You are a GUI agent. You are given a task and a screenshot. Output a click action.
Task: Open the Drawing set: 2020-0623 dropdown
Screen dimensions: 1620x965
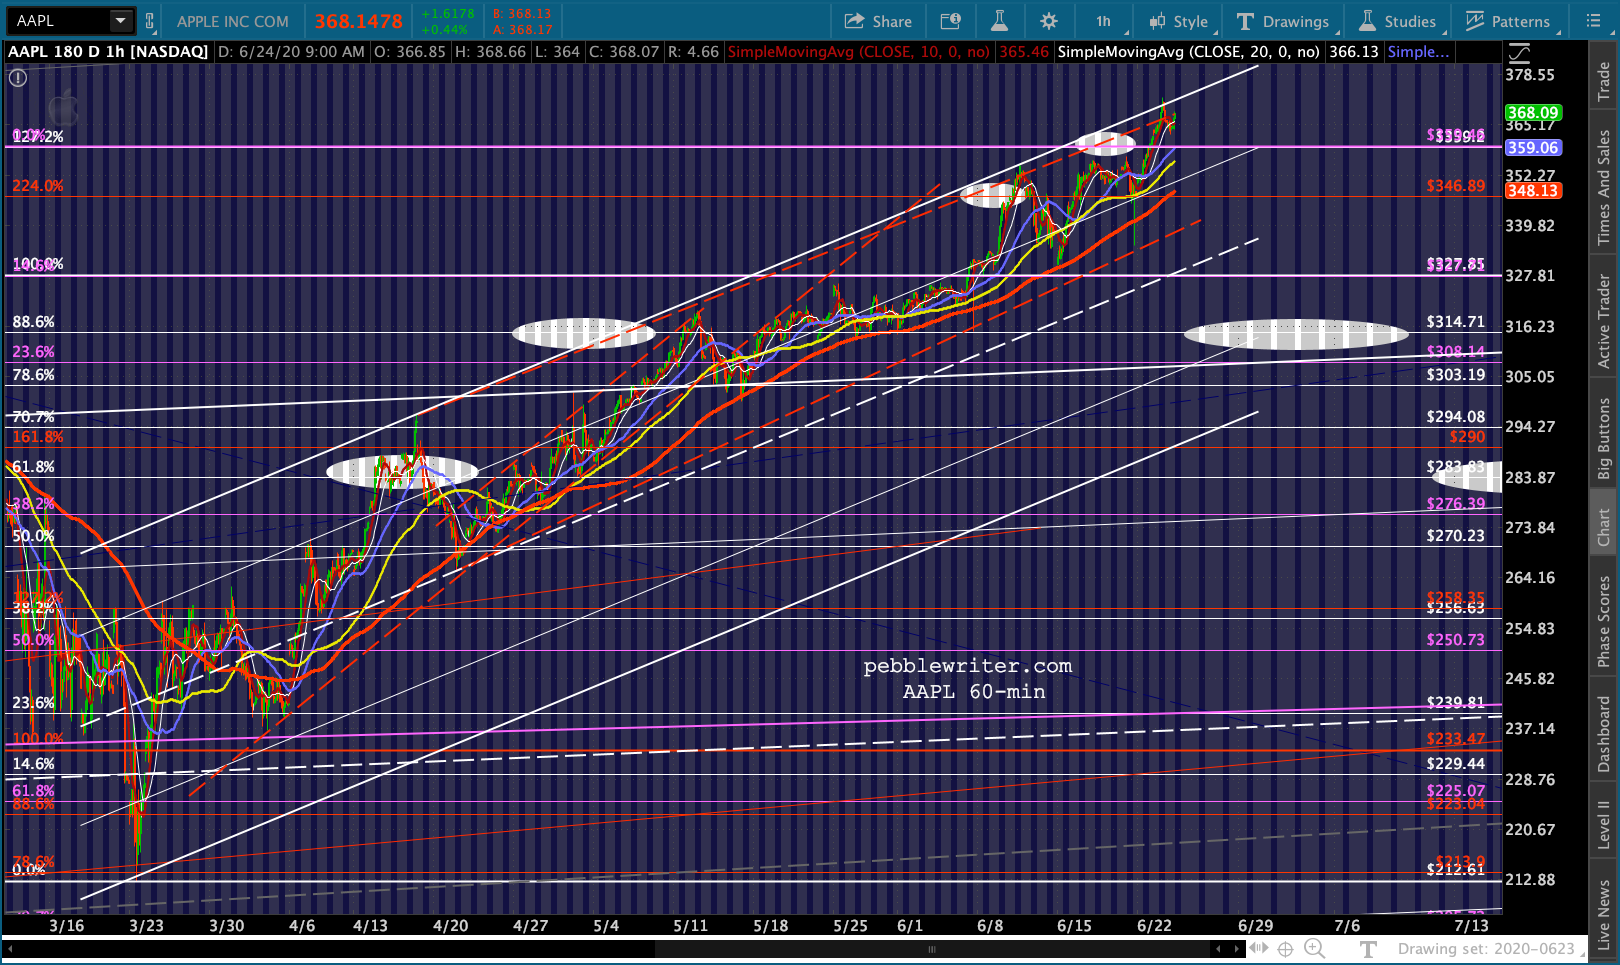(x=1490, y=949)
